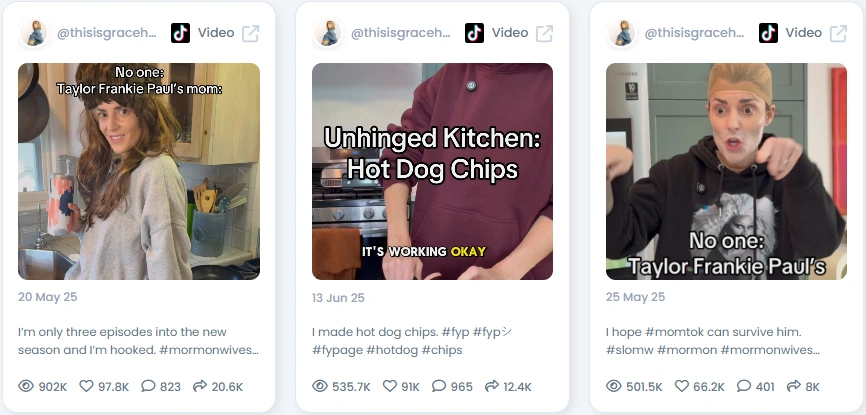Open @thisisgraceh profile link on 25 May card
The width and height of the screenshot is (866, 415).
(x=694, y=33)
